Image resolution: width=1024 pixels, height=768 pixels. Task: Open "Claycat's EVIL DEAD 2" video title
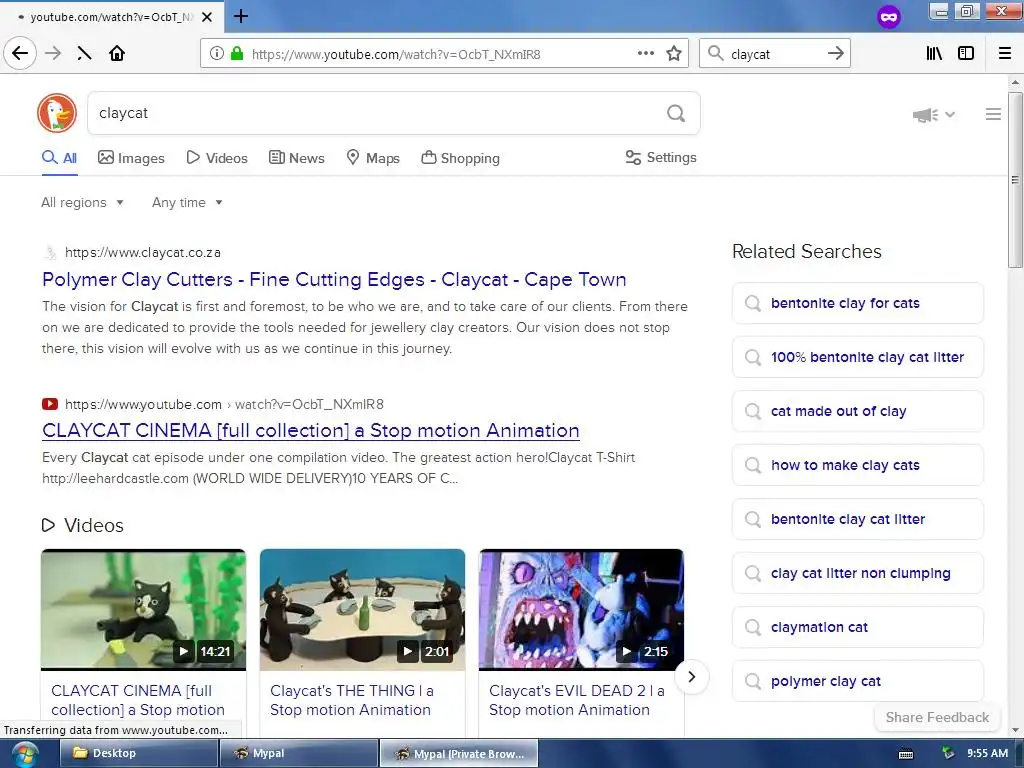(x=577, y=700)
